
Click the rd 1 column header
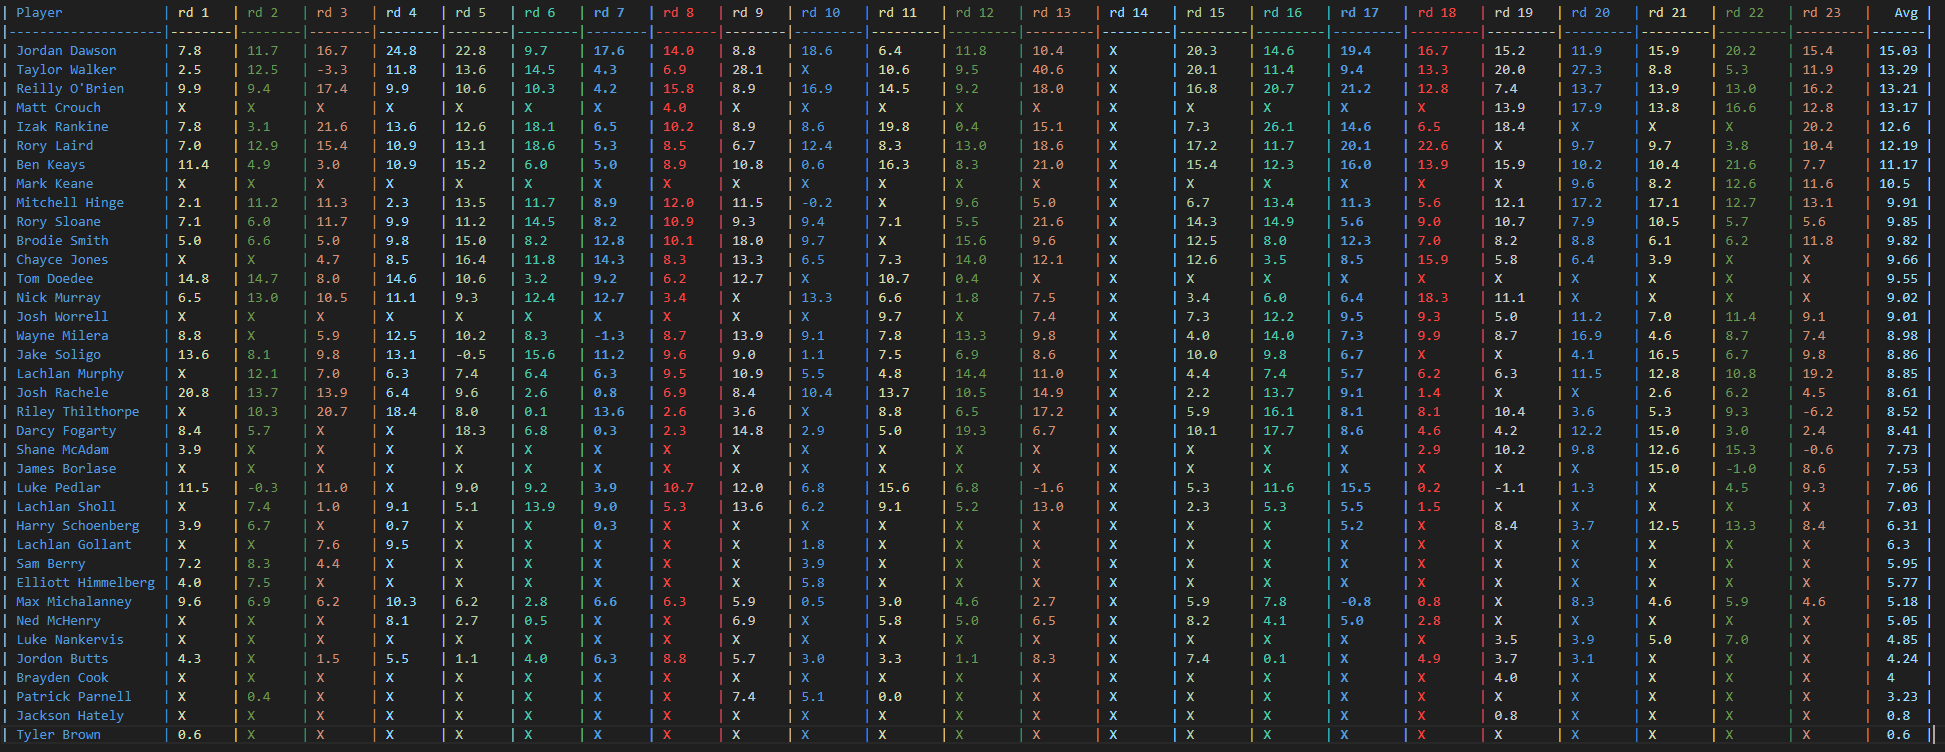193,13
